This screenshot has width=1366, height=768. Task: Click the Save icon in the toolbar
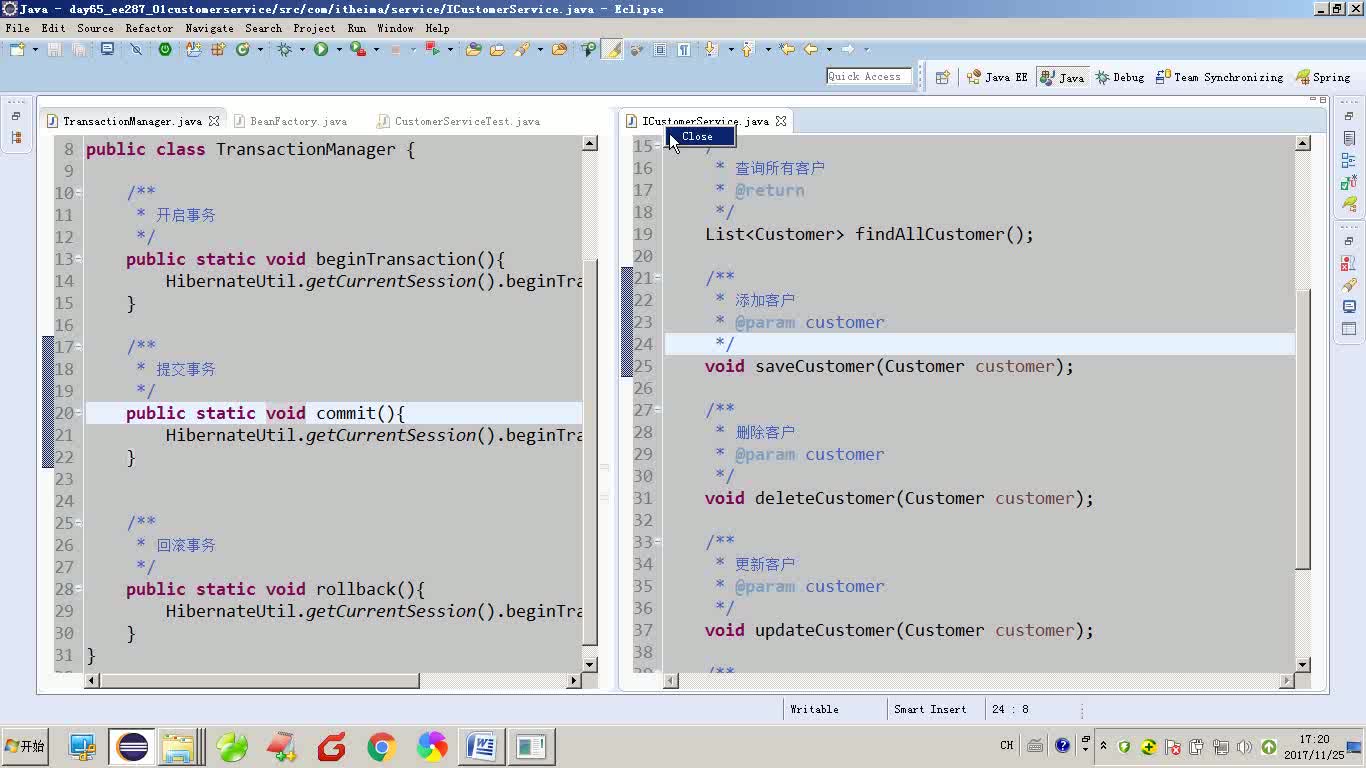(x=55, y=49)
